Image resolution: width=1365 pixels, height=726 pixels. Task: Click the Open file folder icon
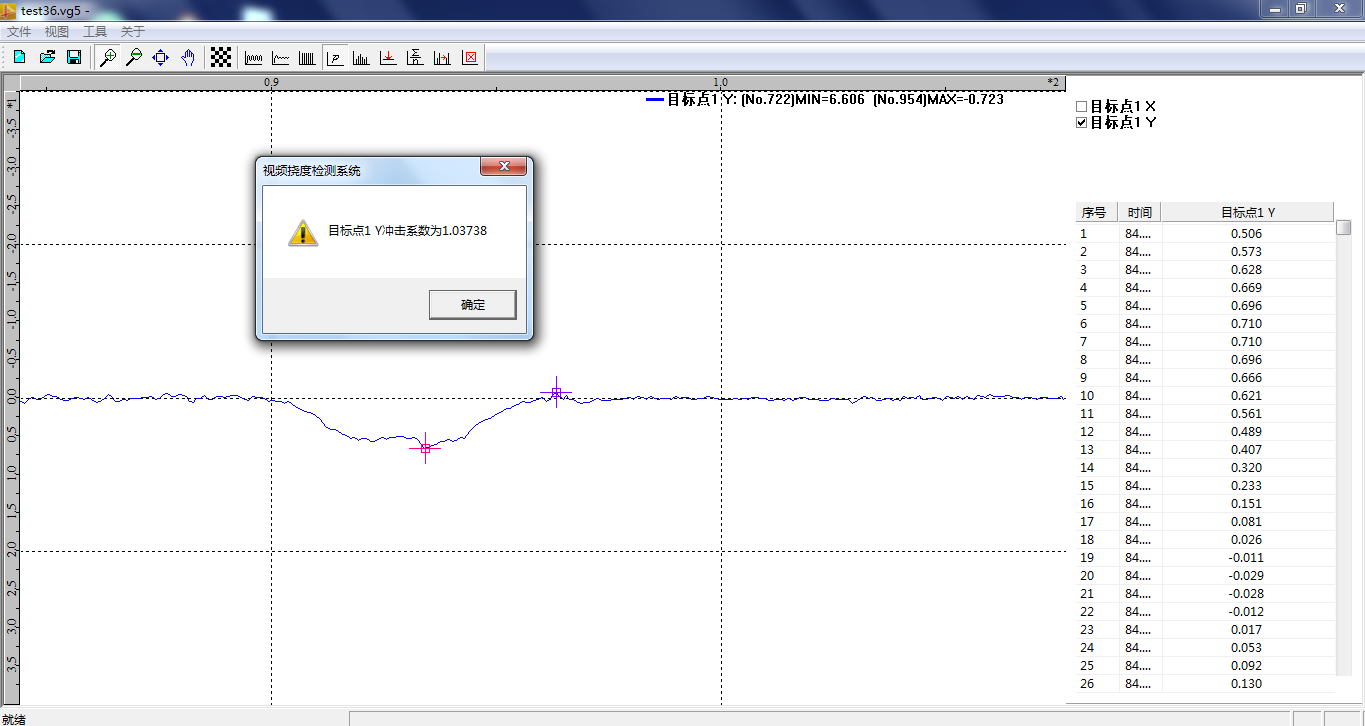pyautogui.click(x=47, y=58)
